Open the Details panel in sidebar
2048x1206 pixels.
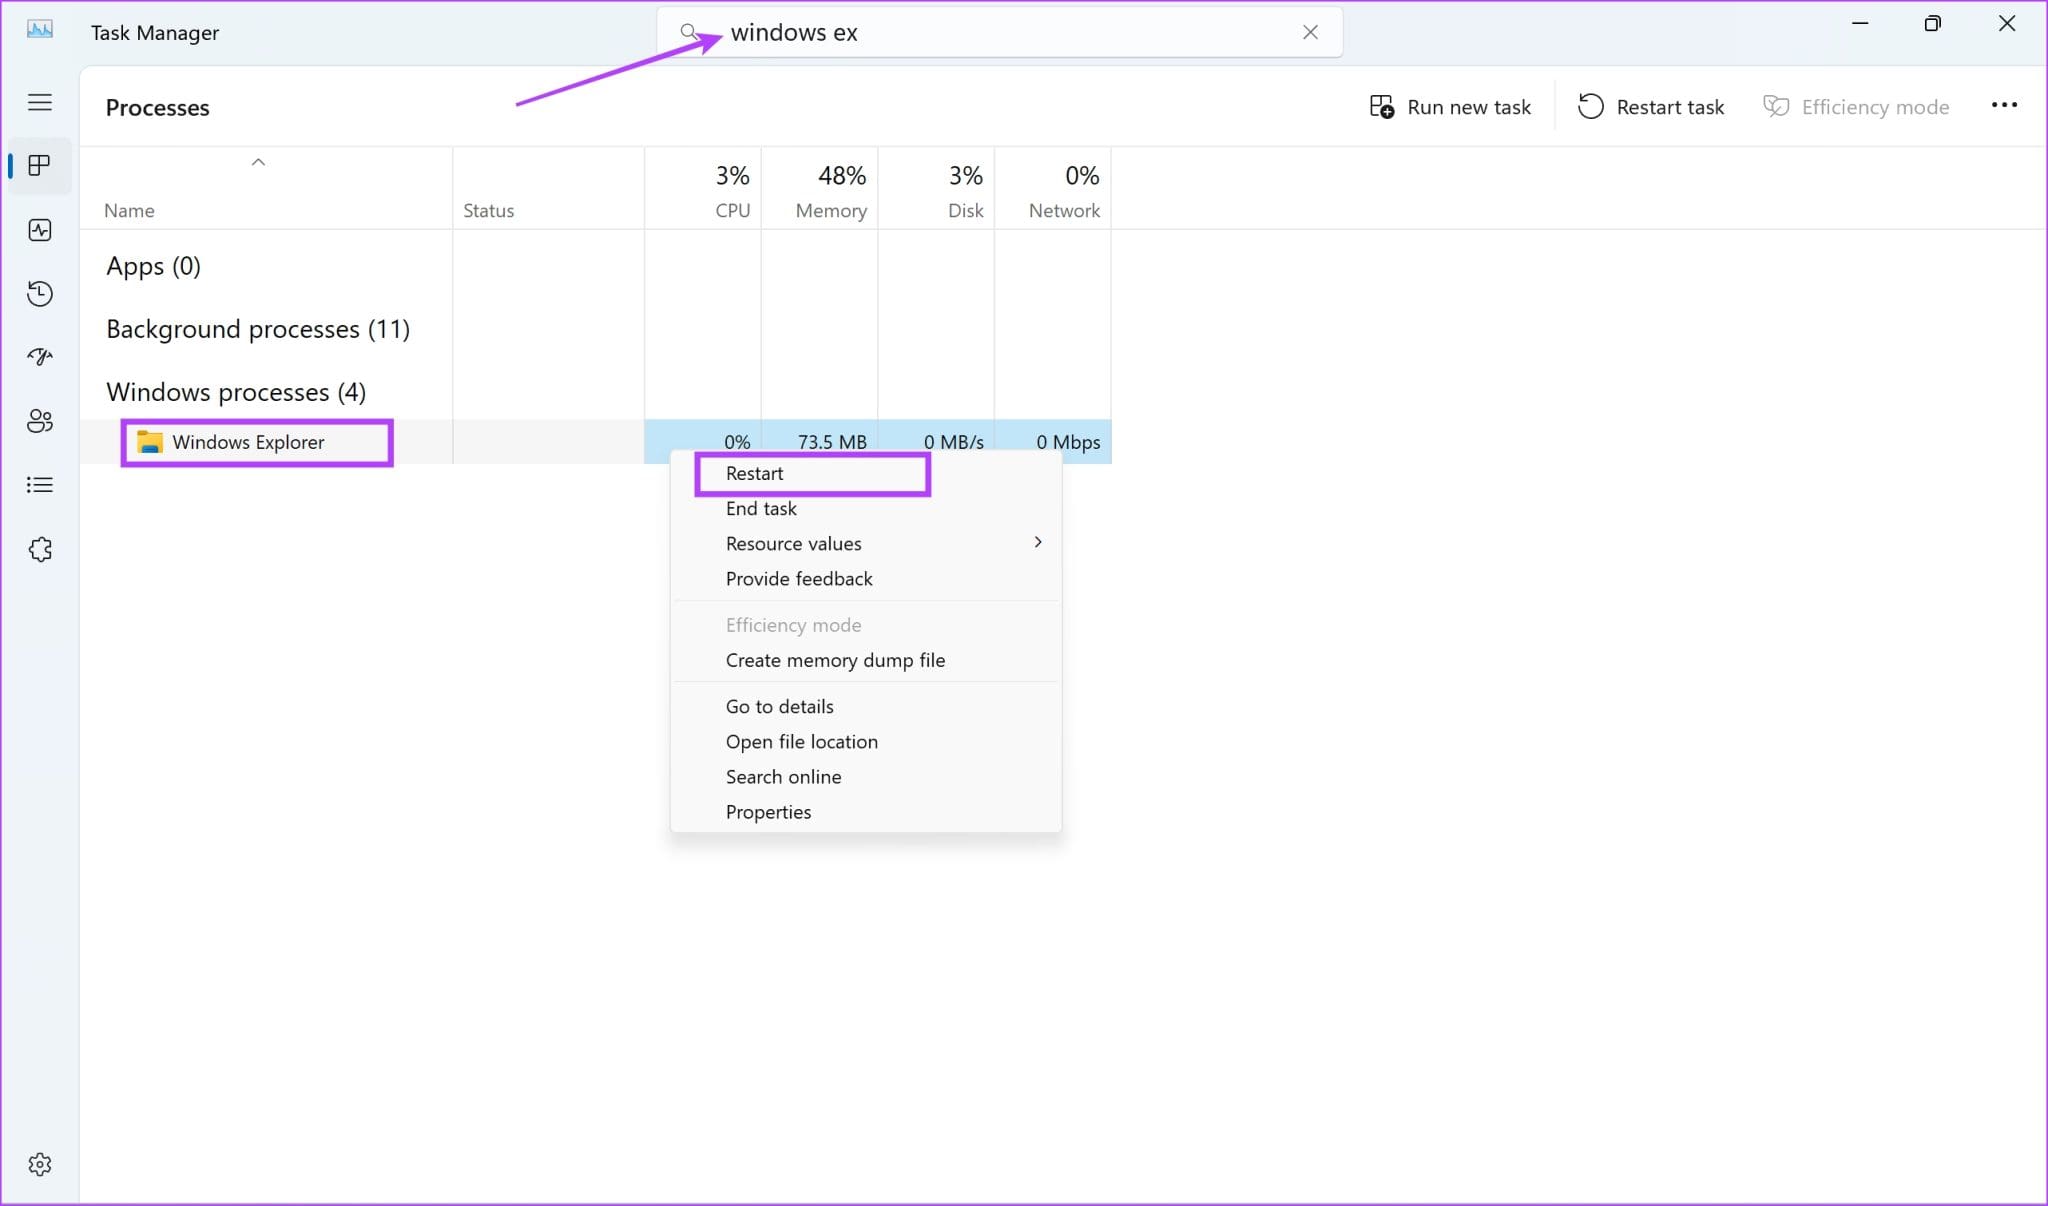(40, 484)
